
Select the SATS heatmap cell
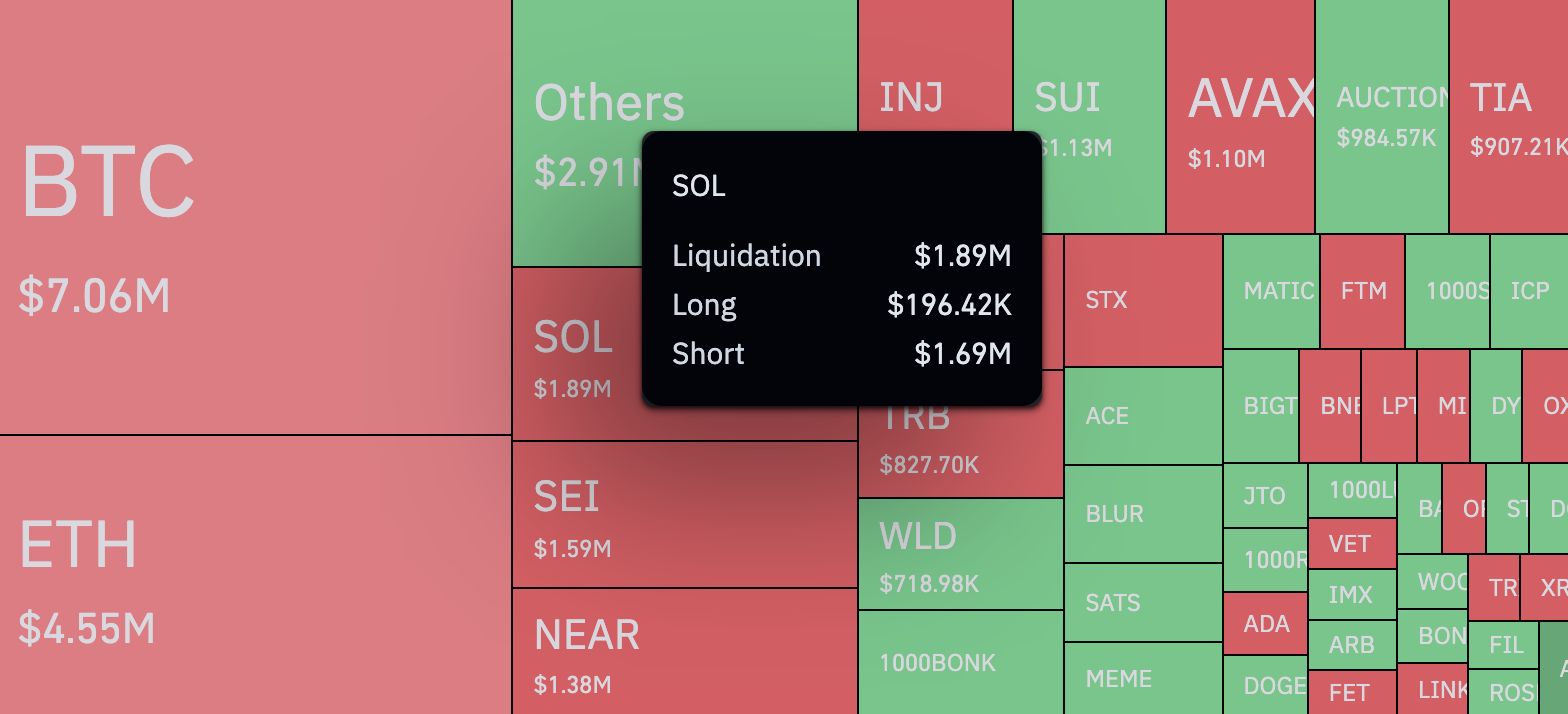[1142, 602]
